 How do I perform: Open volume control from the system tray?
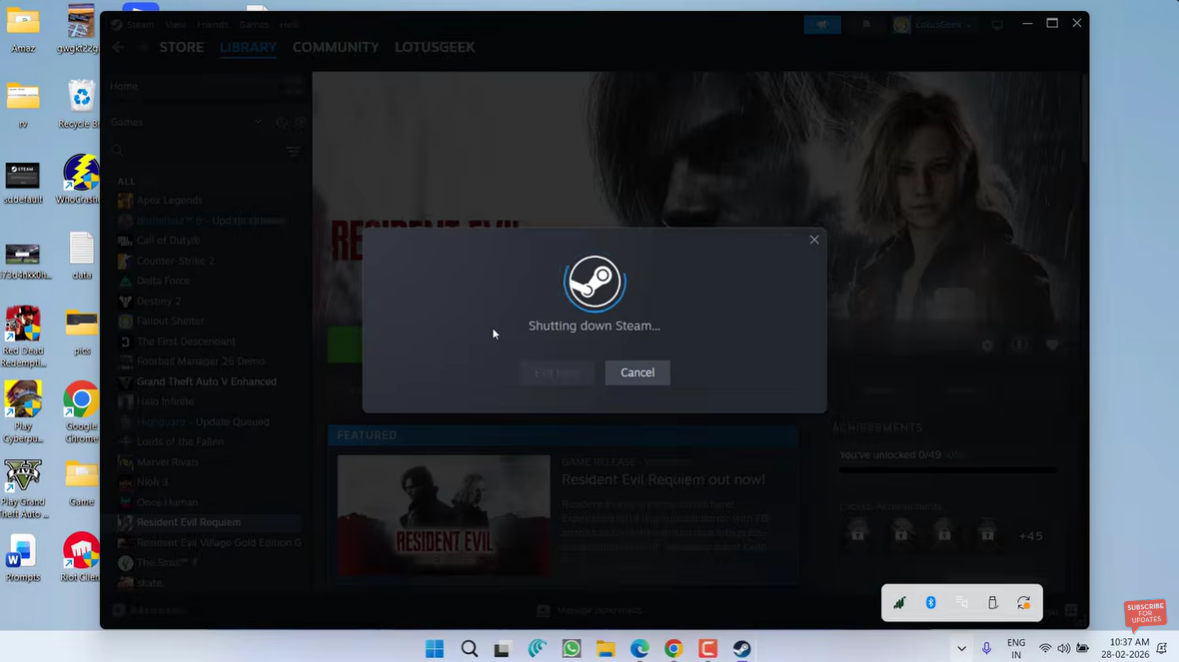pyautogui.click(x=1063, y=649)
